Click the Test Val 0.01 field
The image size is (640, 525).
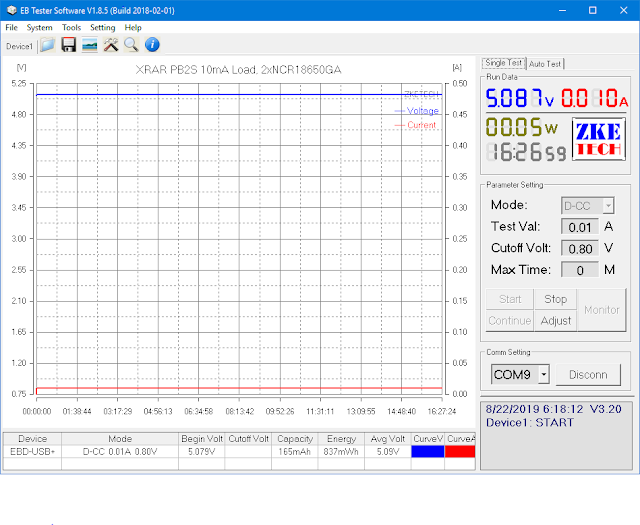point(580,227)
